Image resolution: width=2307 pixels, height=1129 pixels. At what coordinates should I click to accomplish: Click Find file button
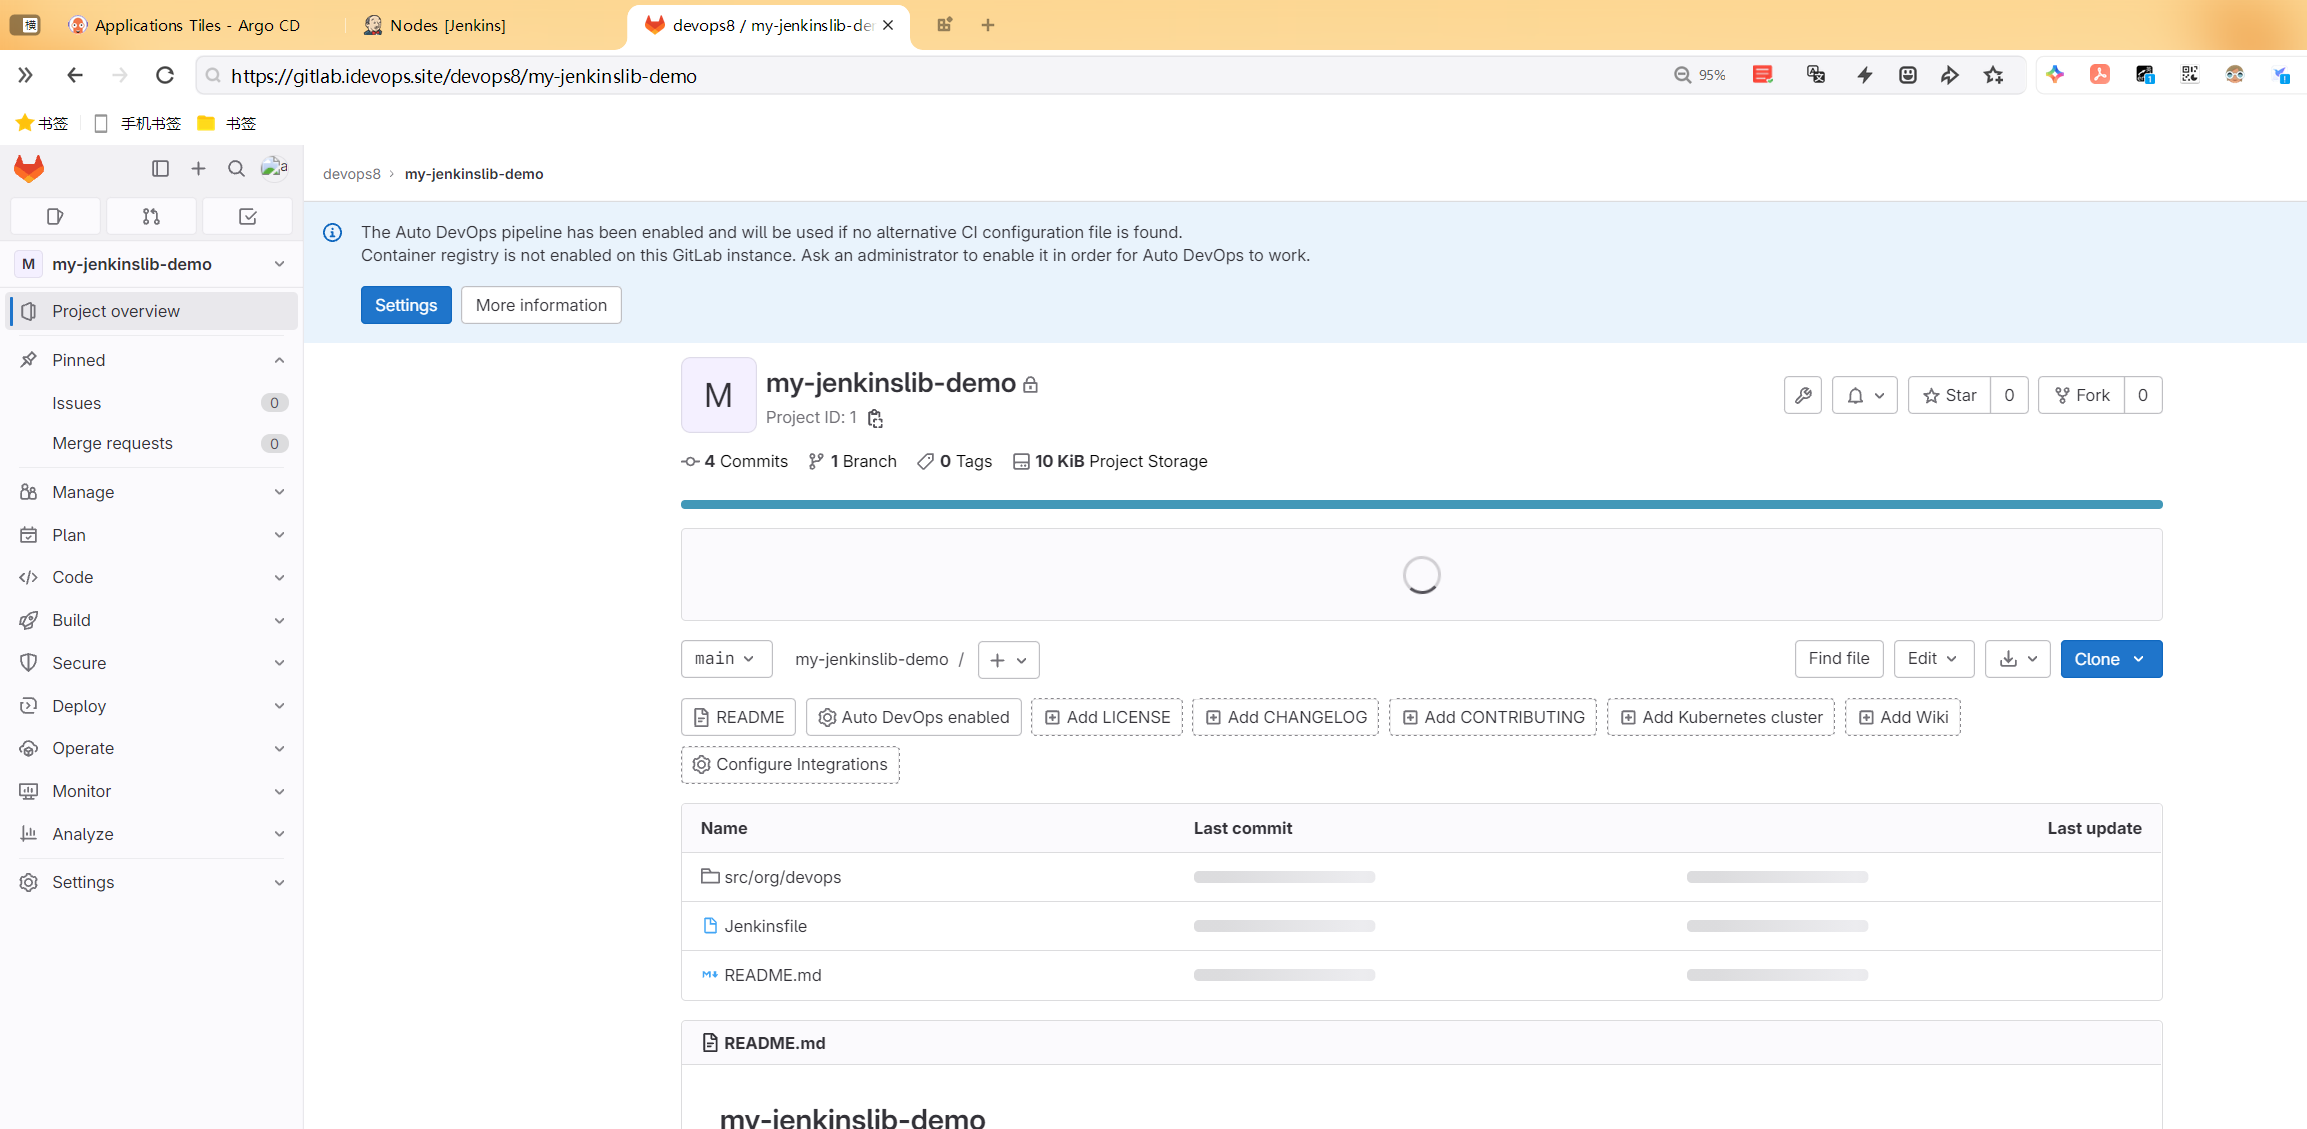[1839, 659]
